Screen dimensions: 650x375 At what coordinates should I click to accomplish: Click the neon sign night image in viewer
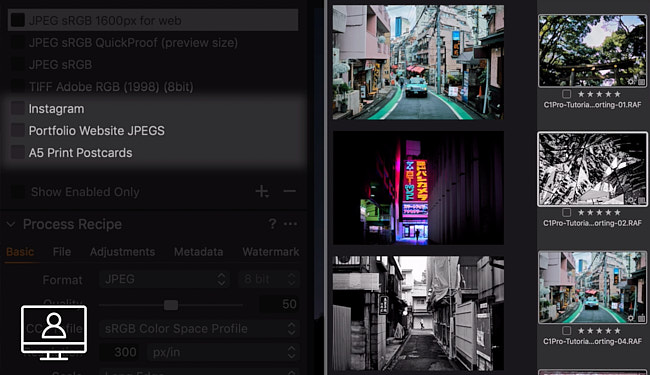point(418,188)
